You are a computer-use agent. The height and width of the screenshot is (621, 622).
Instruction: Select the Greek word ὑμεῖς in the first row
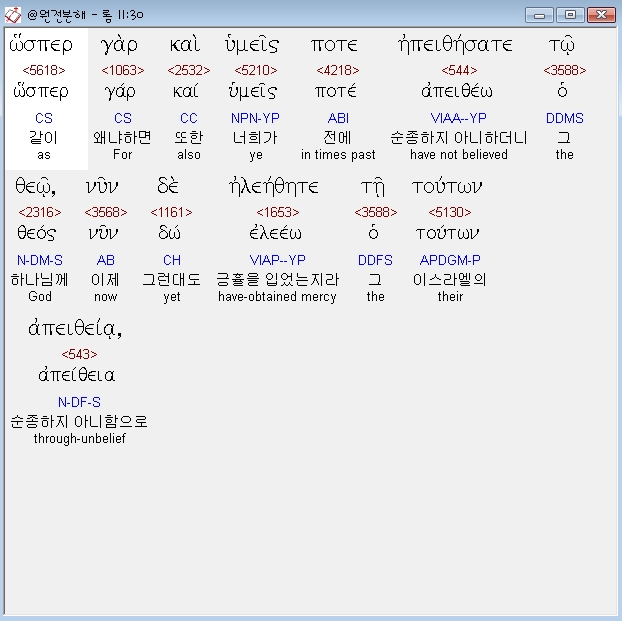pyautogui.click(x=252, y=44)
